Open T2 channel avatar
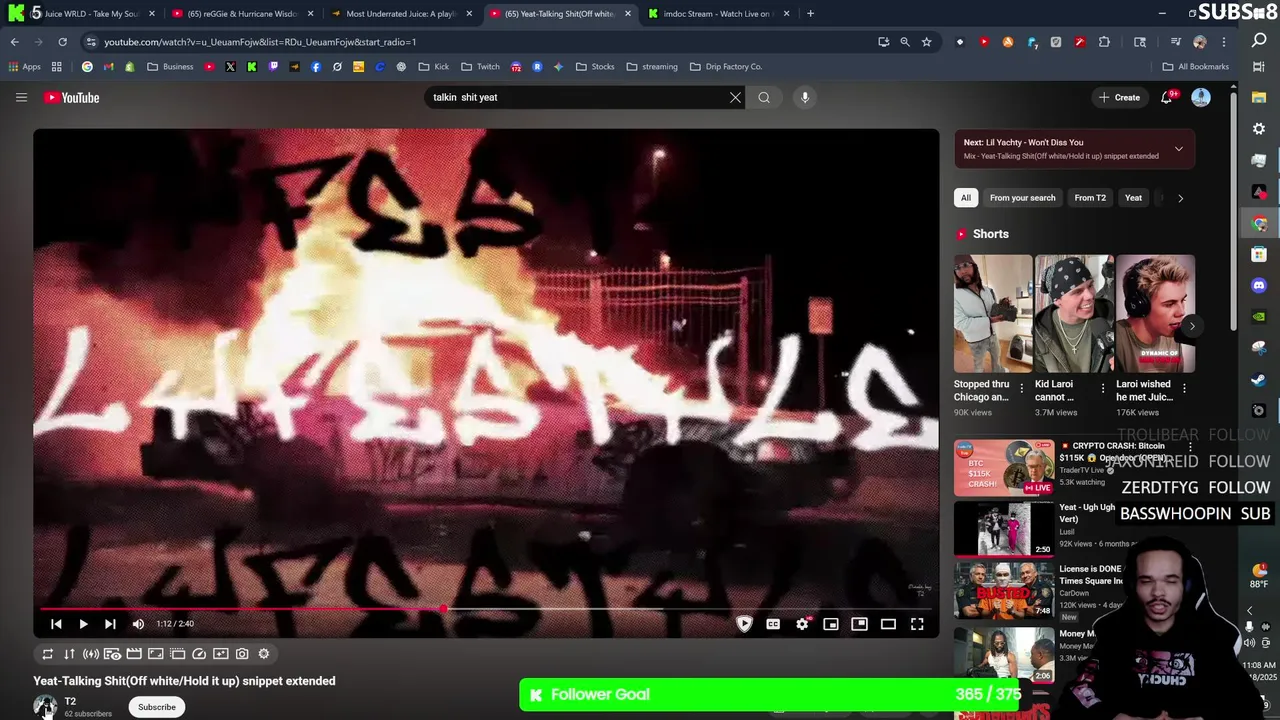Viewport: 1280px width, 720px height. (45, 706)
